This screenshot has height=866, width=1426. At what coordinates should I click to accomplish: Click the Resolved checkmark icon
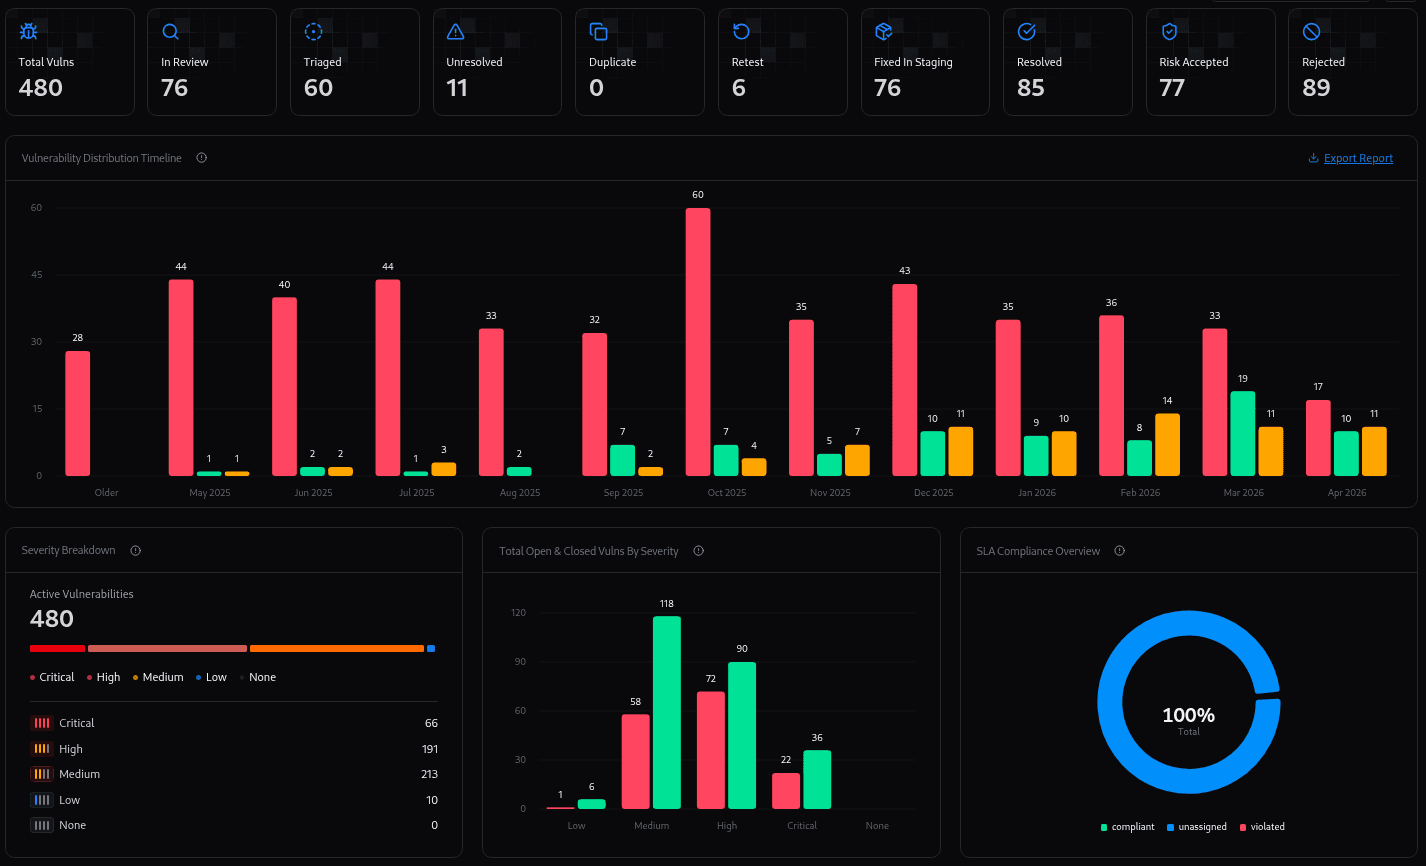point(1026,32)
